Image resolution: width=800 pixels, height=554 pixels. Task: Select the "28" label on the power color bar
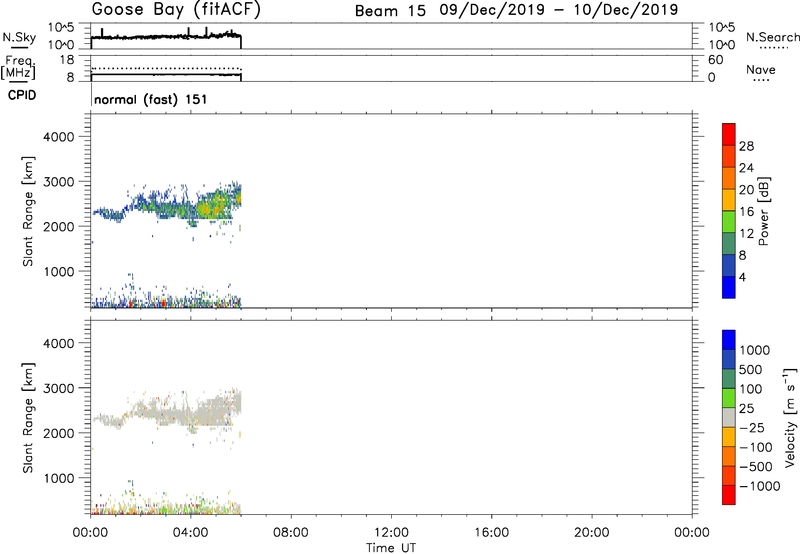(746, 146)
